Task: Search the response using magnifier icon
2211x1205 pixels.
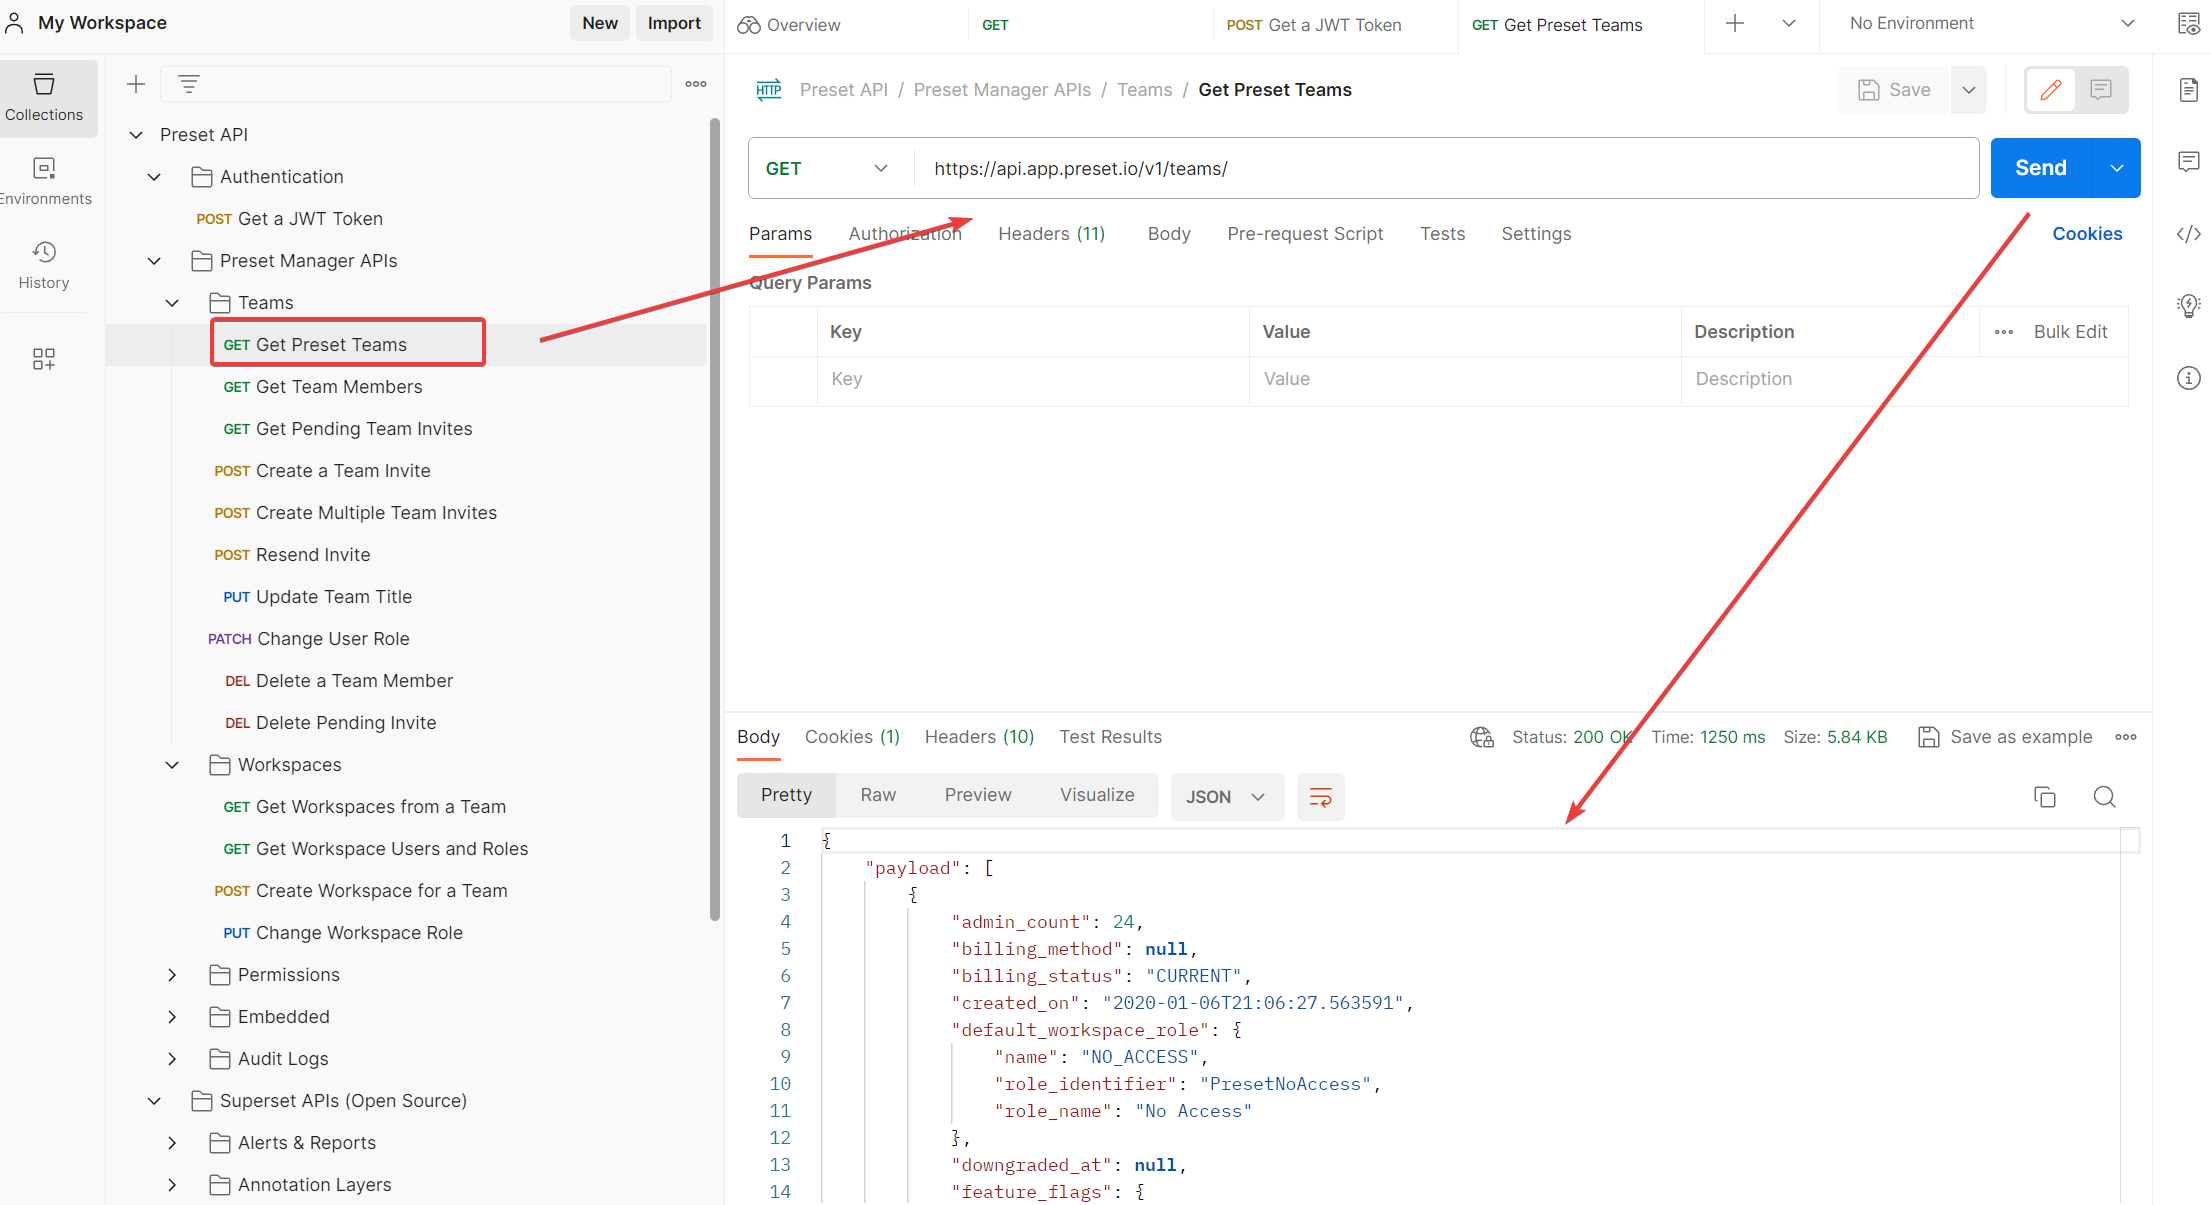Action: 2104,797
